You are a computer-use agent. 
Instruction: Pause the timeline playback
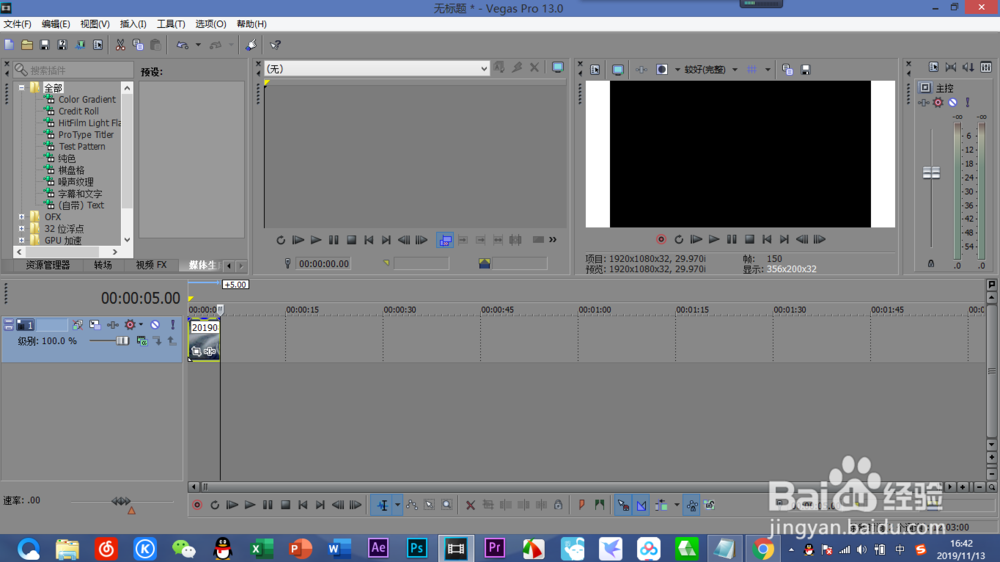point(268,505)
